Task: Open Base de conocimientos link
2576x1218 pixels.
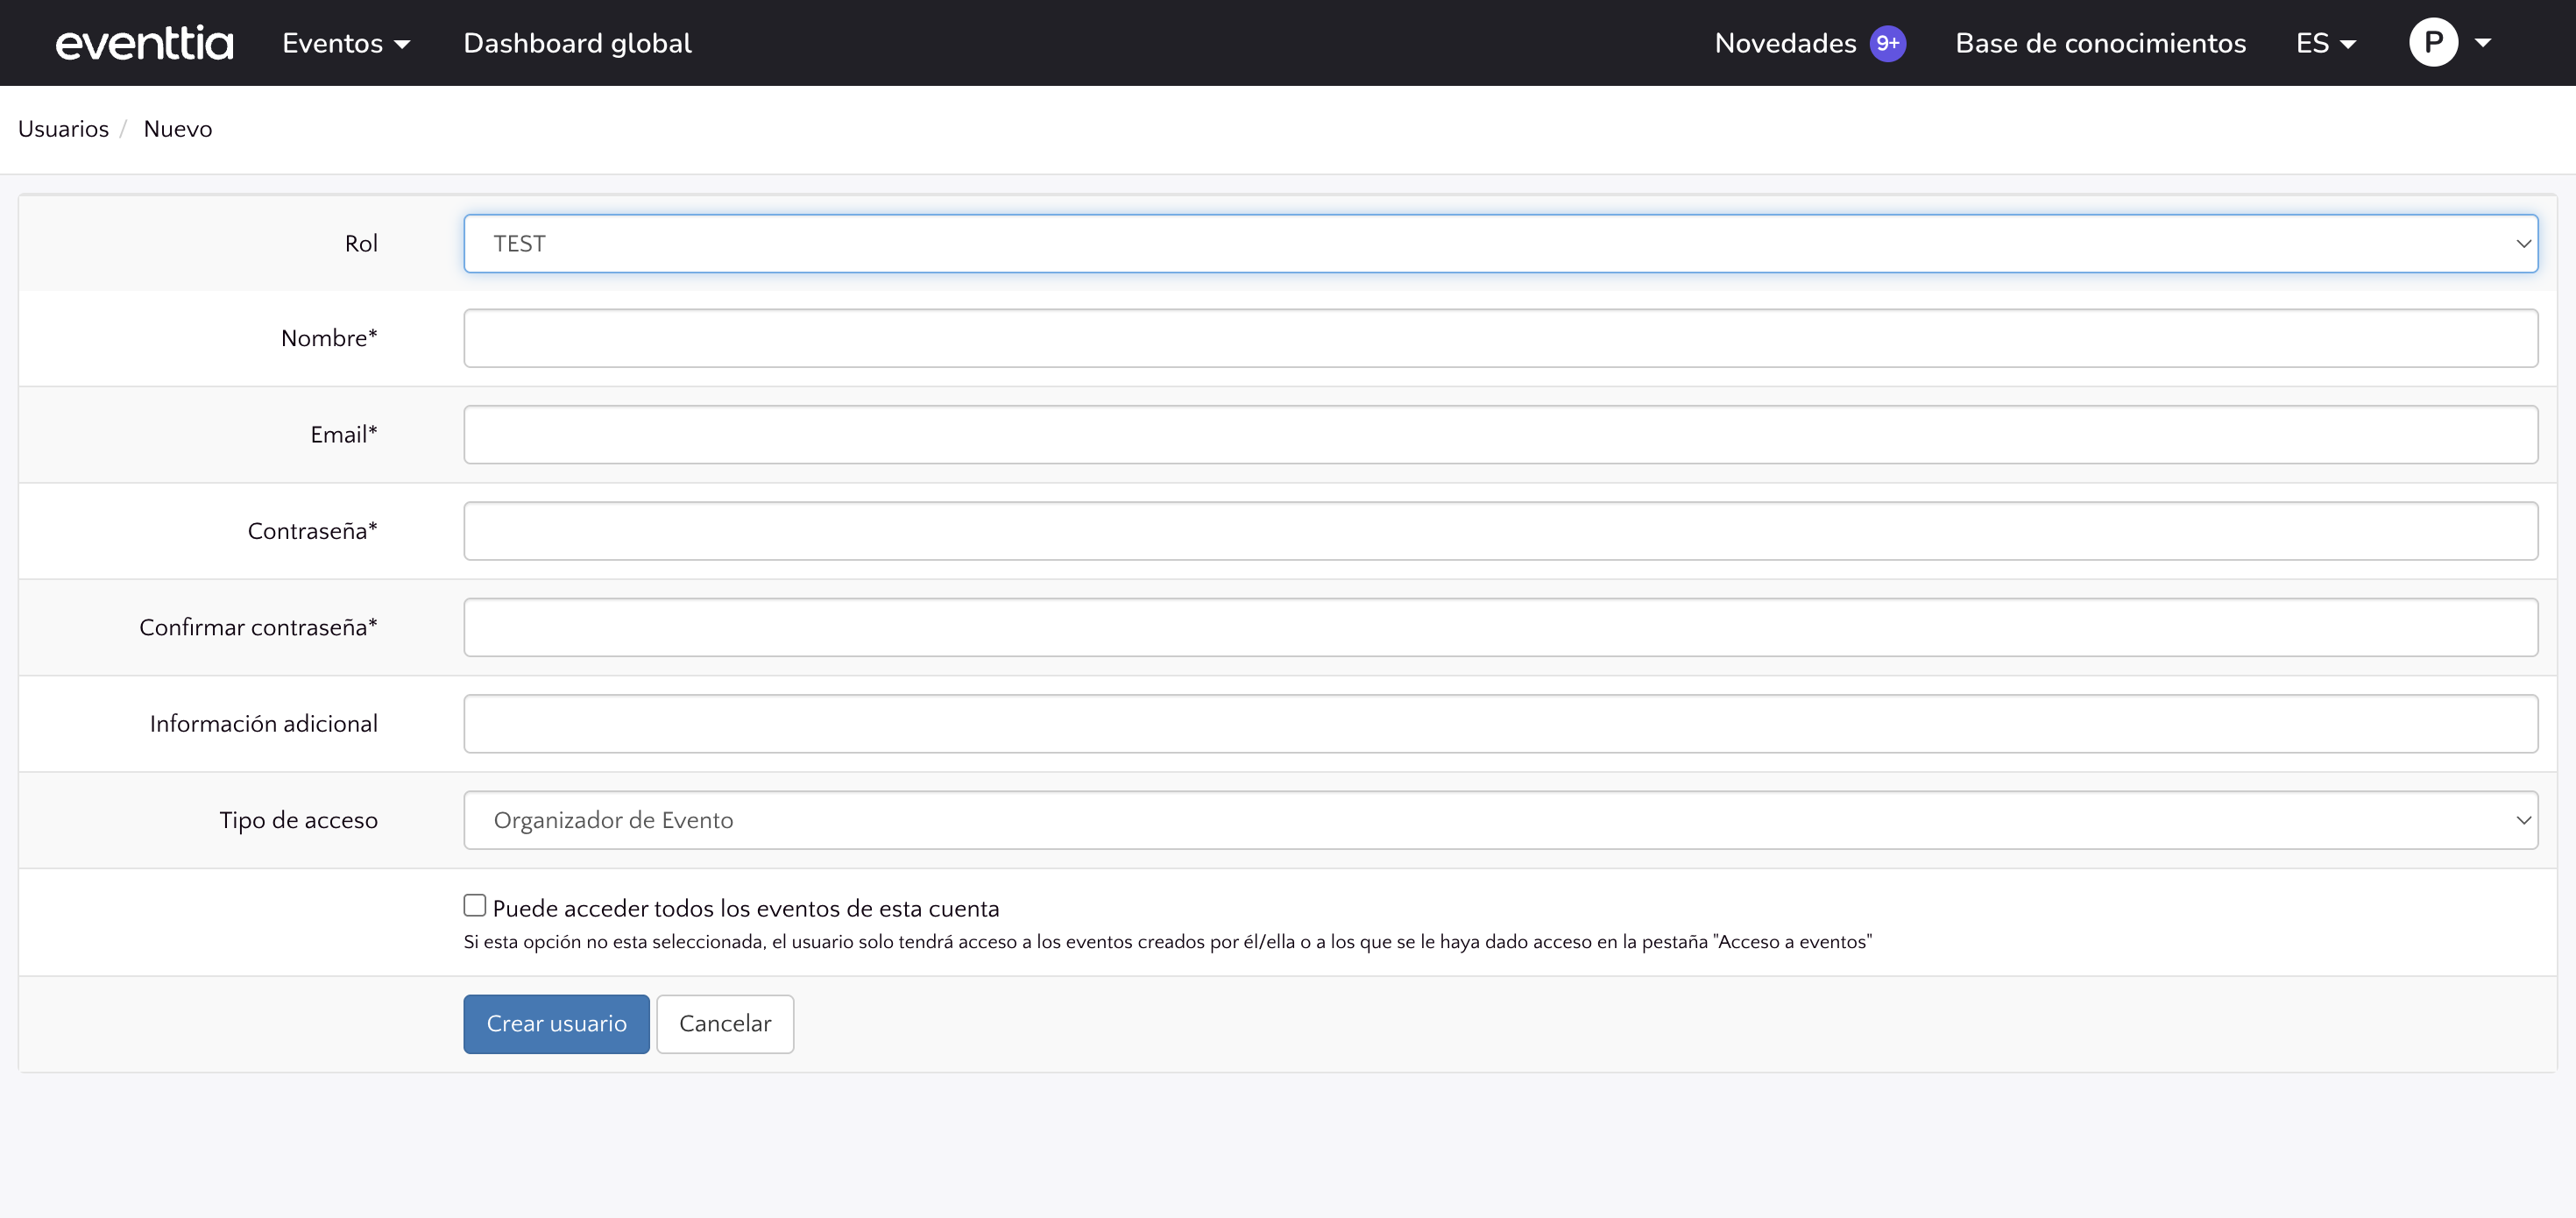Action: tap(2100, 43)
